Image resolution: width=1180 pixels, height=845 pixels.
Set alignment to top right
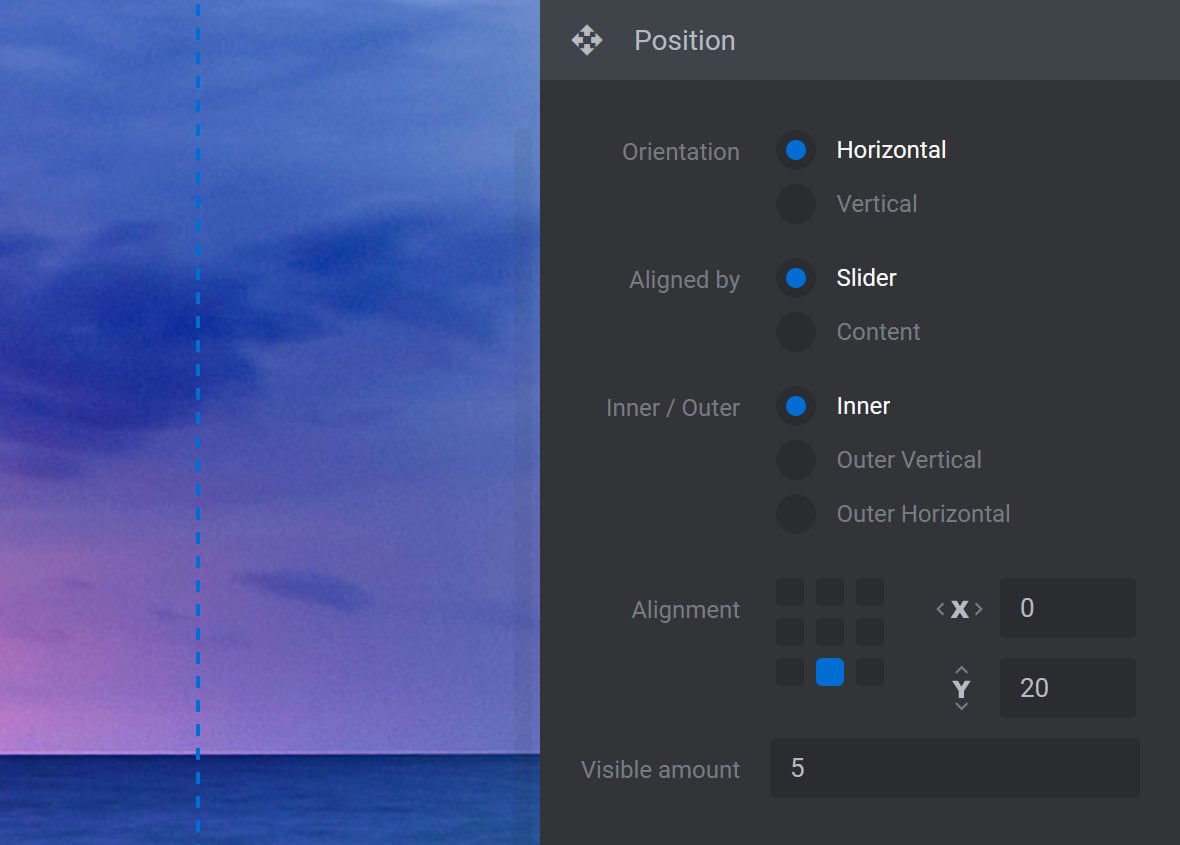point(869,592)
